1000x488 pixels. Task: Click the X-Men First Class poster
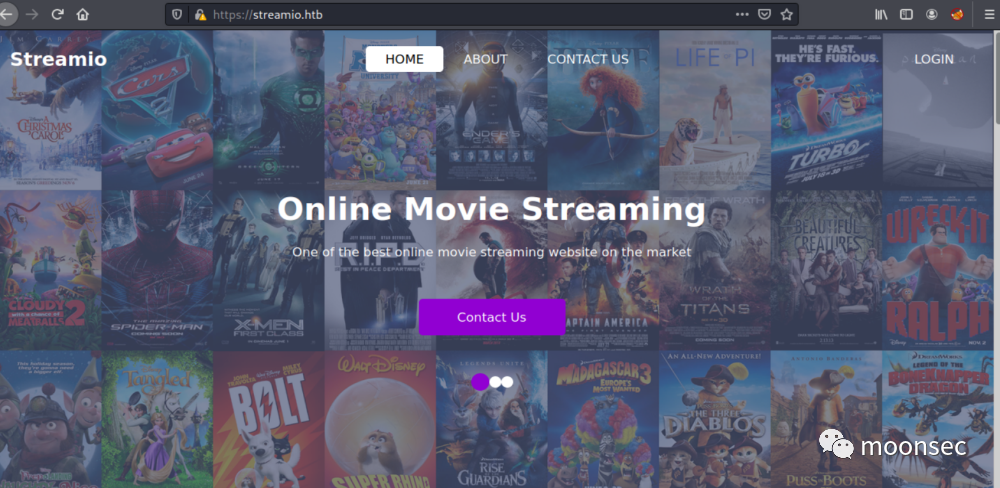268,270
